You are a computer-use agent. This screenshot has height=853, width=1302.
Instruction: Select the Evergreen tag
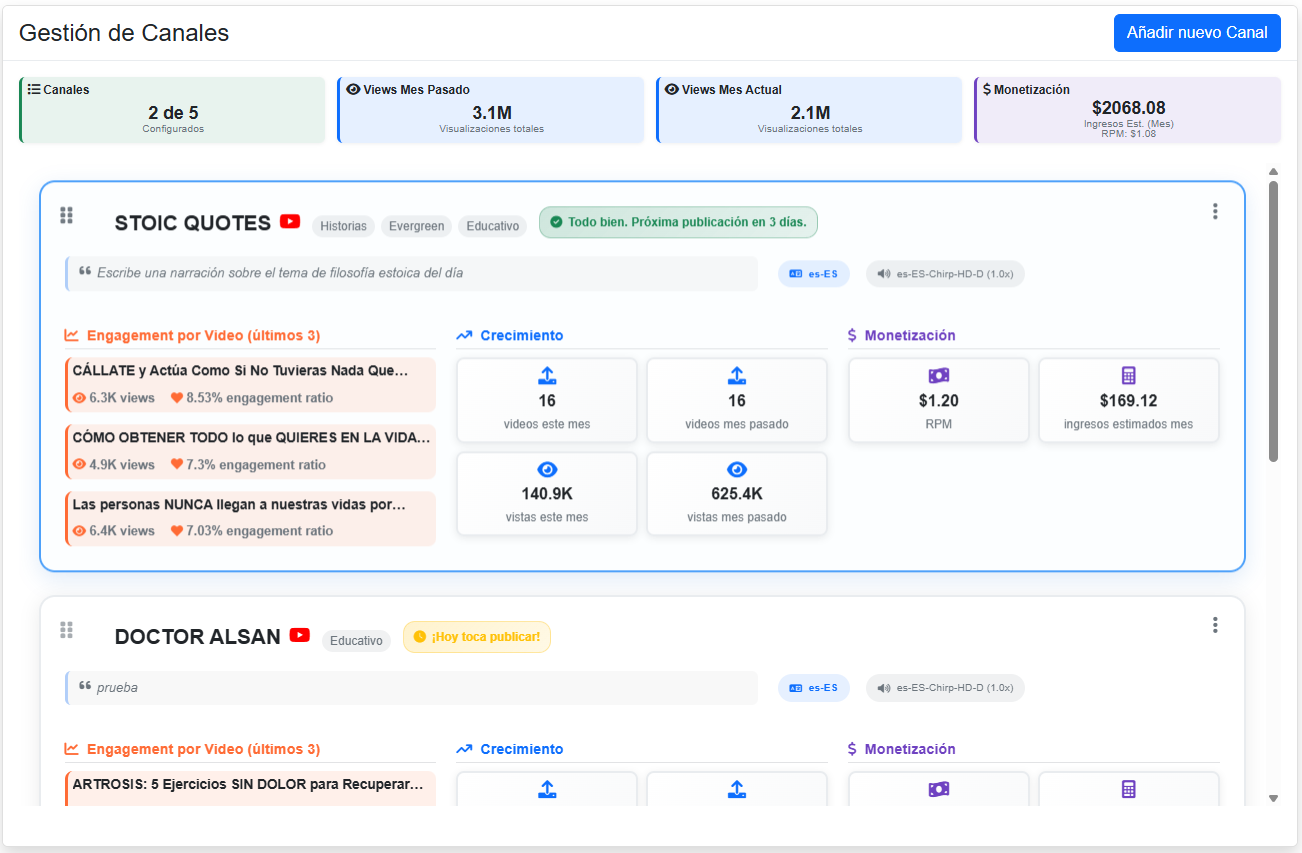point(417,226)
